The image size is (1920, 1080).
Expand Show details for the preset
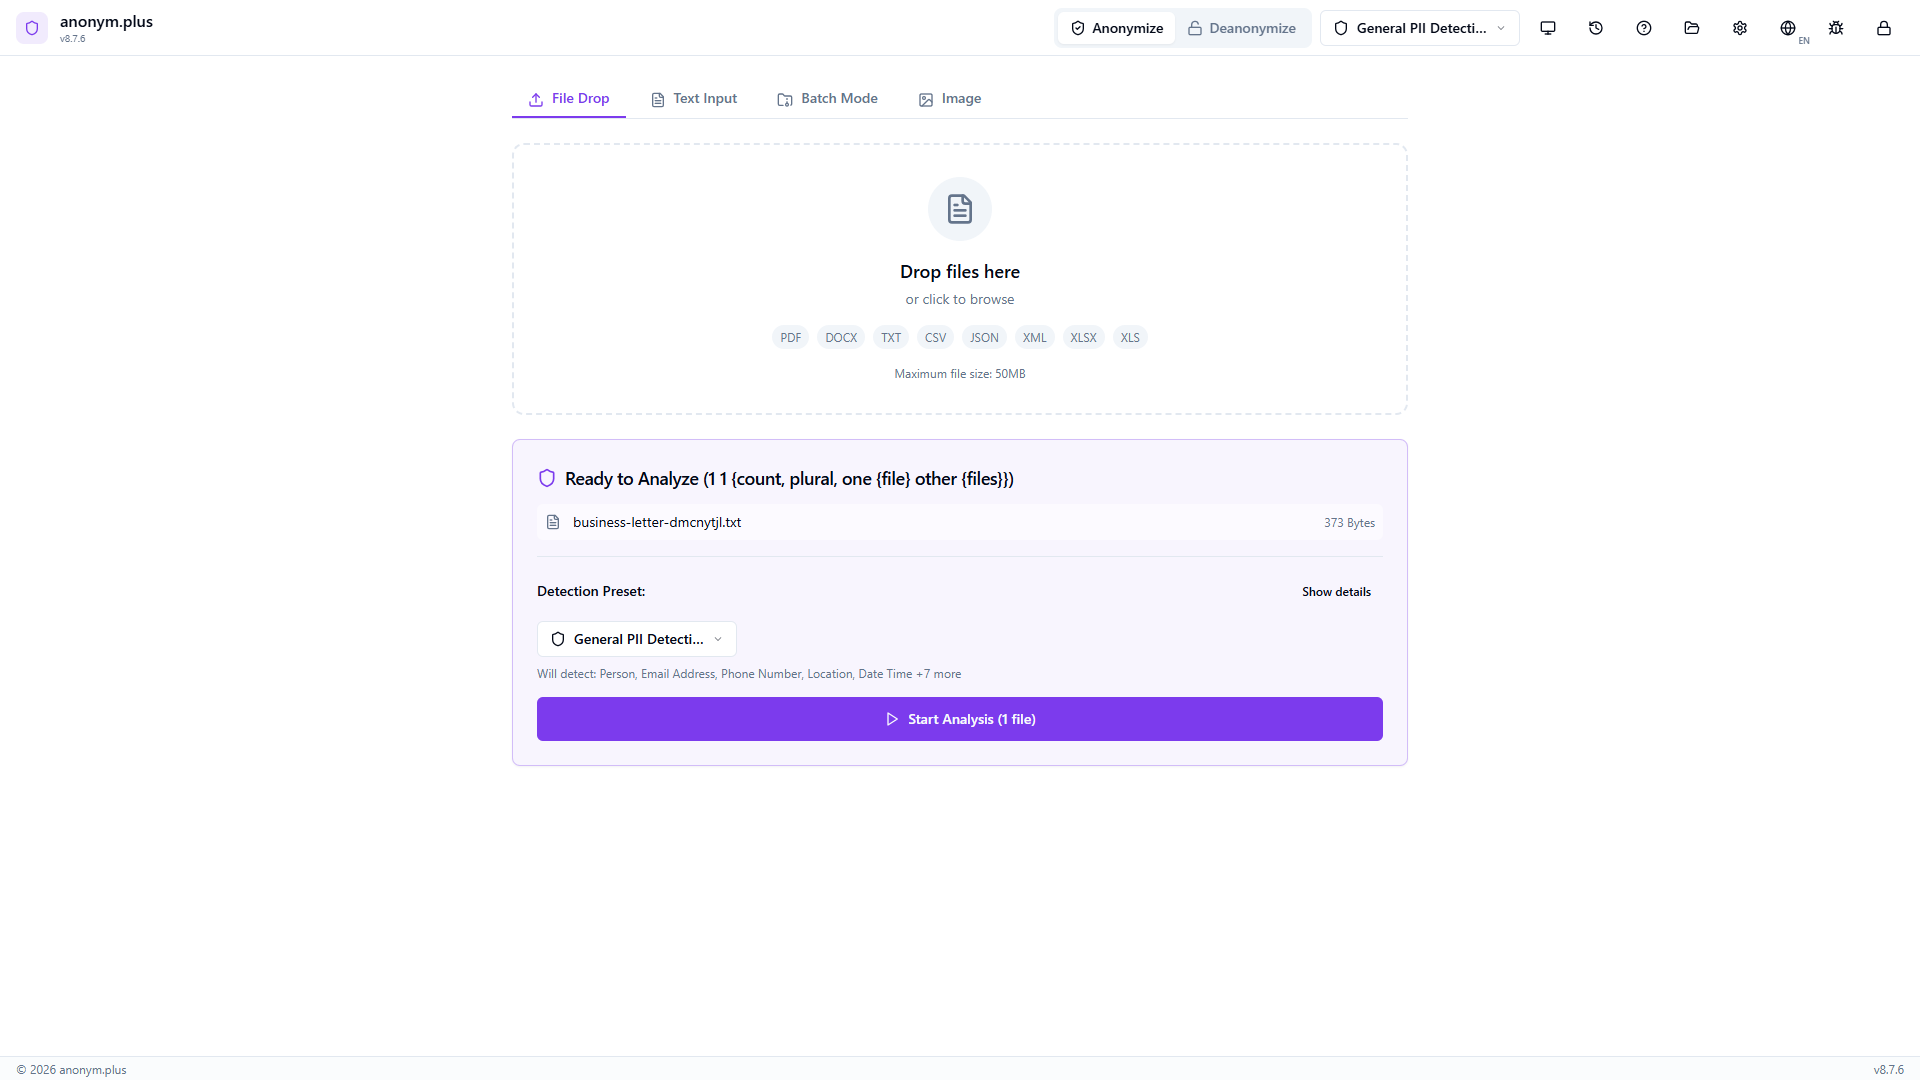pos(1336,592)
